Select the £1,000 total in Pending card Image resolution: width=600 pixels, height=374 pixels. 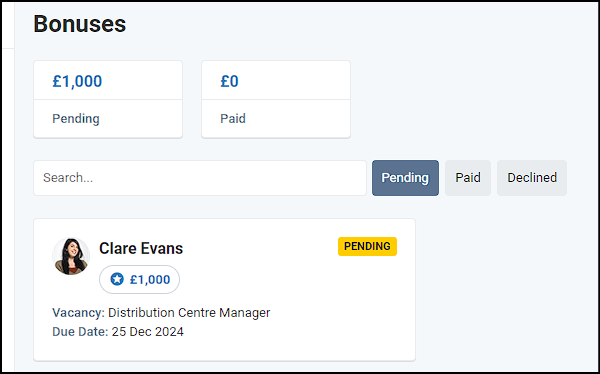pyautogui.click(x=77, y=81)
